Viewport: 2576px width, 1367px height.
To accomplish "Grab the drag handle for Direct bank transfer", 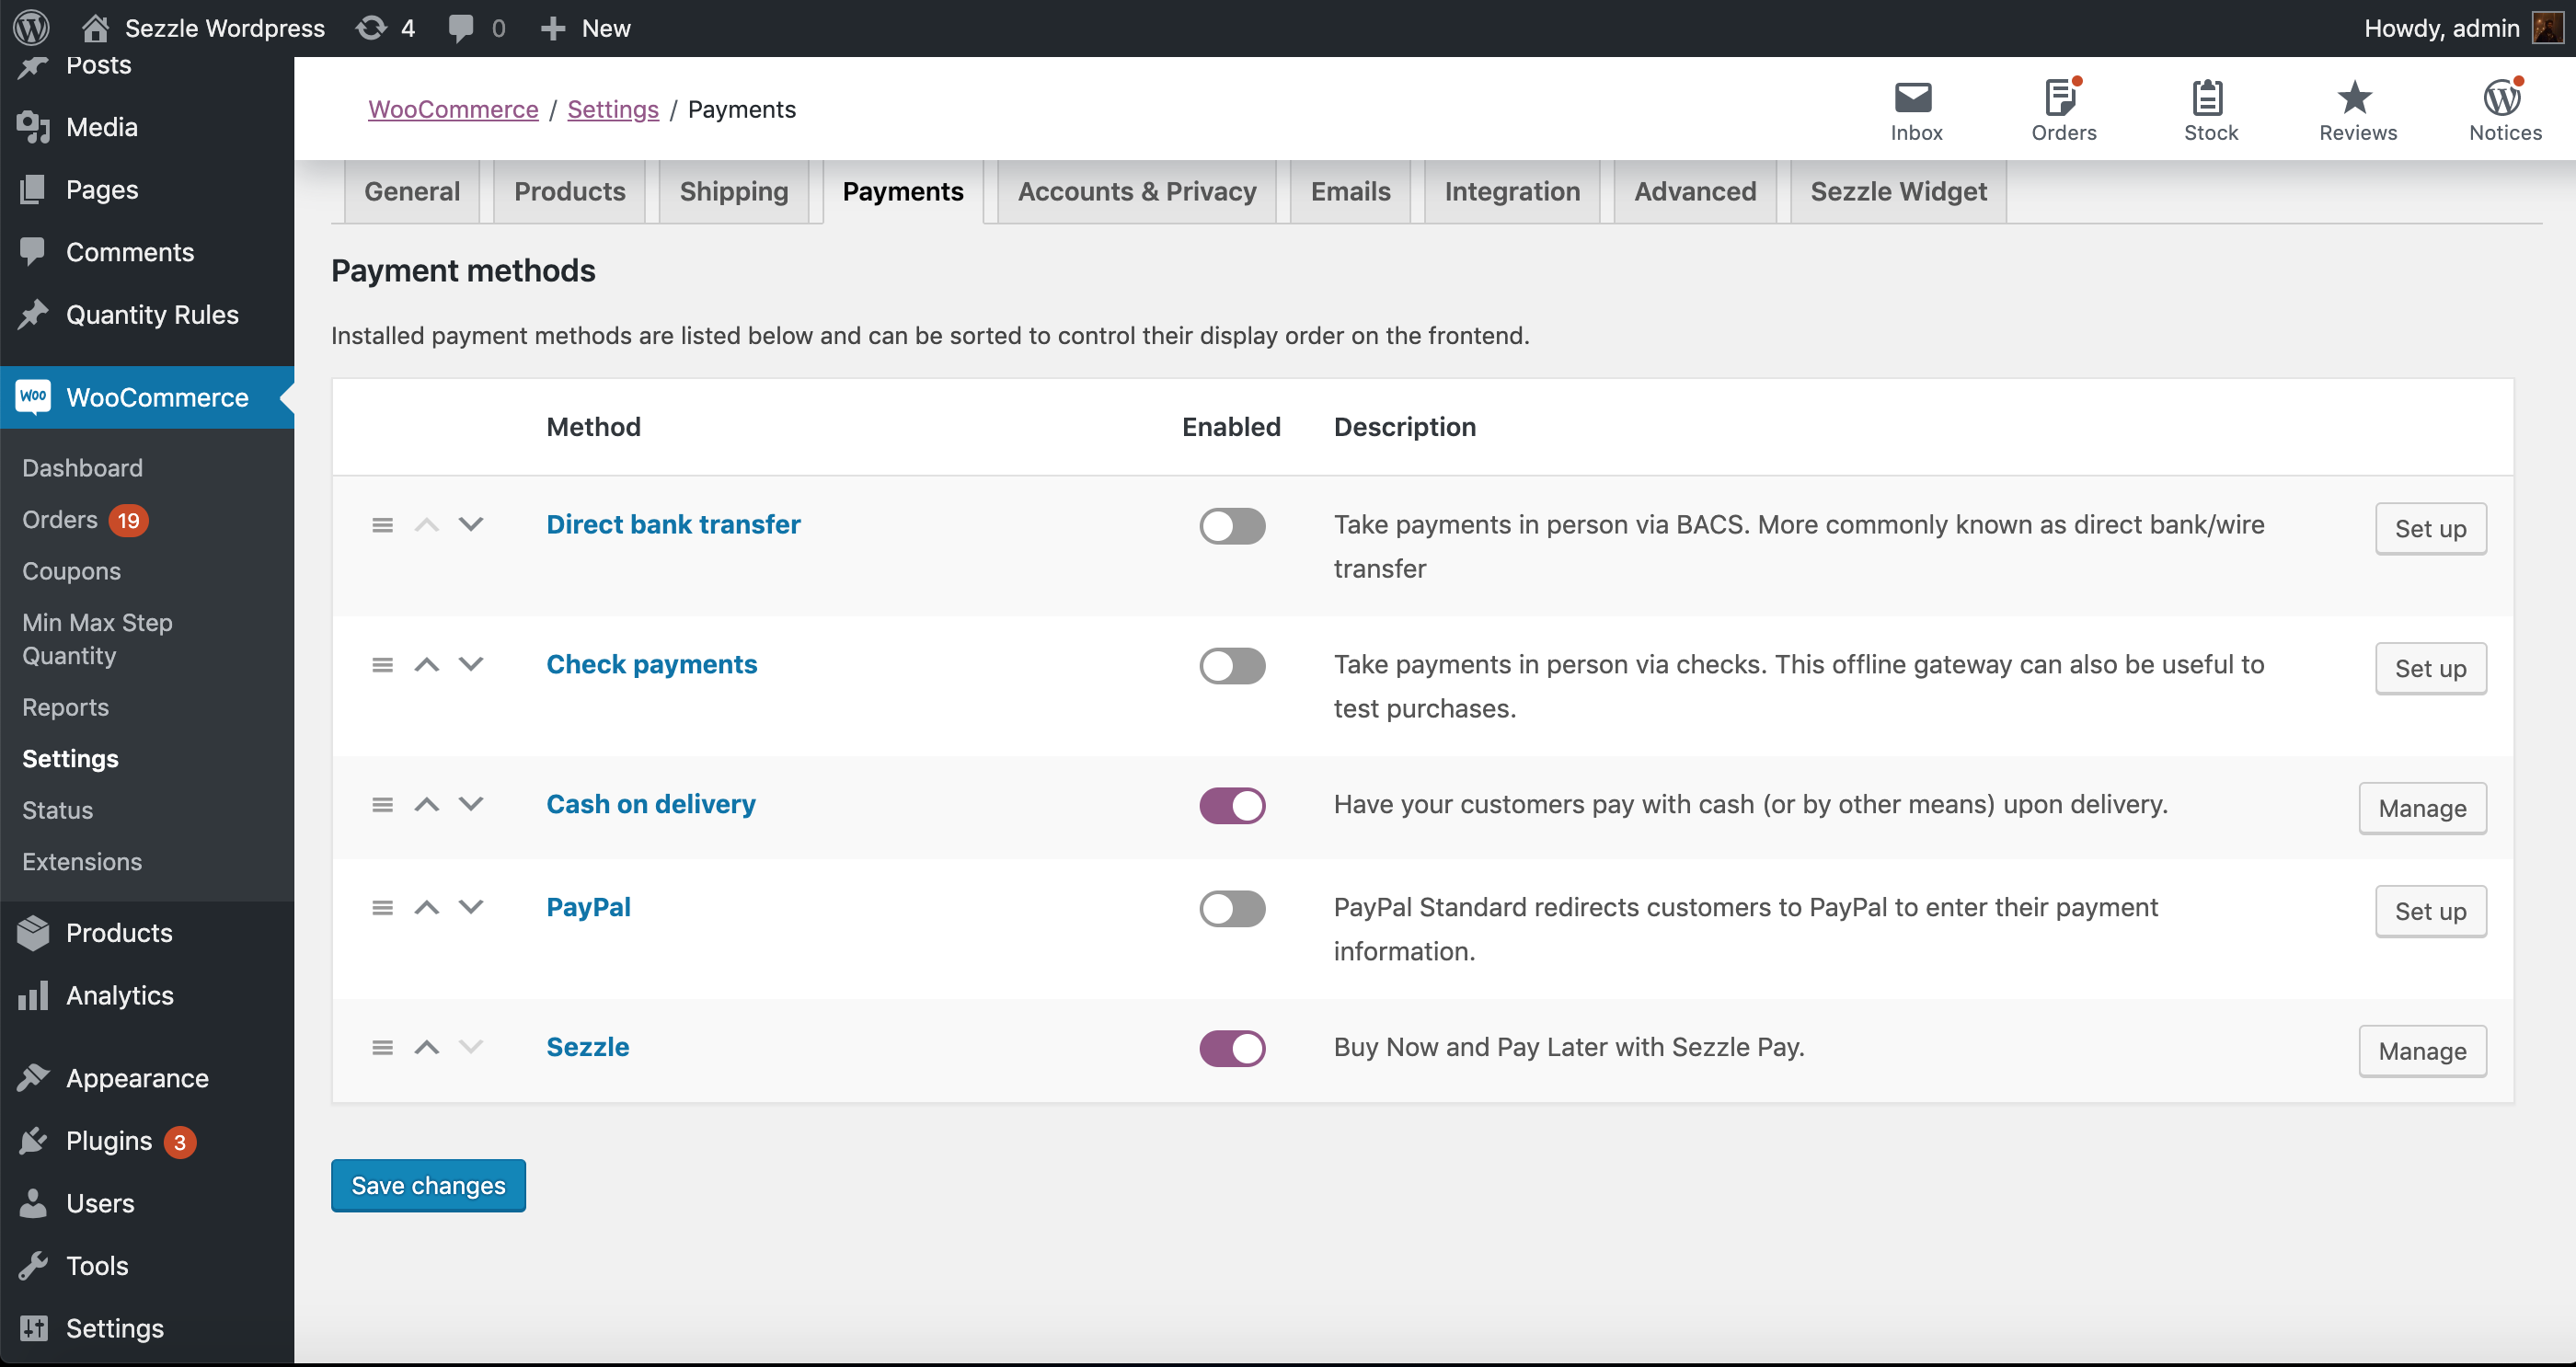I will [382, 525].
